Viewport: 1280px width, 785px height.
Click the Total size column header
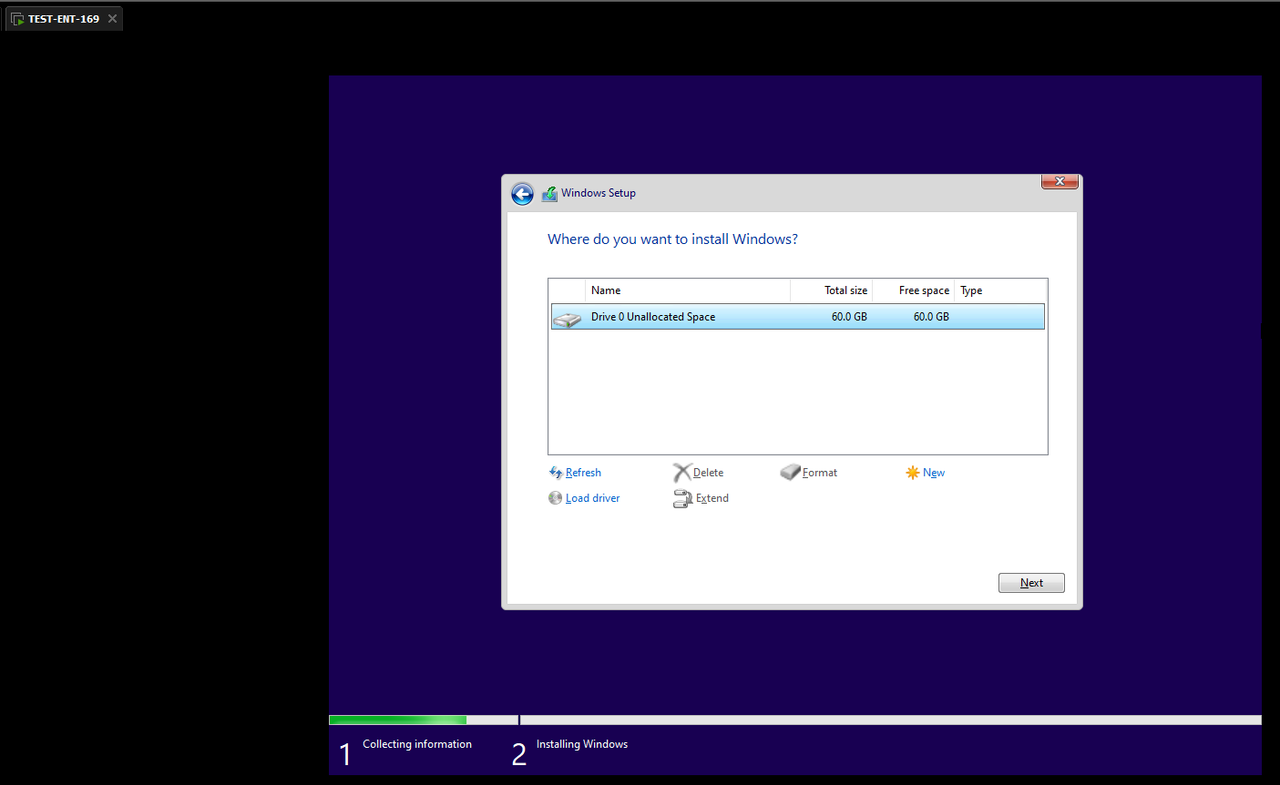coord(831,291)
